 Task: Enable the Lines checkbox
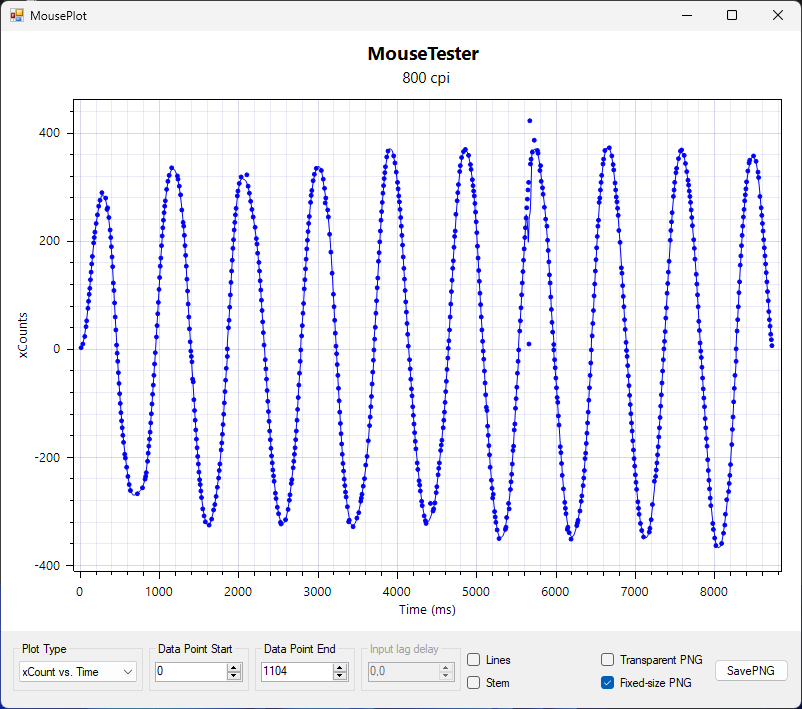[474, 660]
